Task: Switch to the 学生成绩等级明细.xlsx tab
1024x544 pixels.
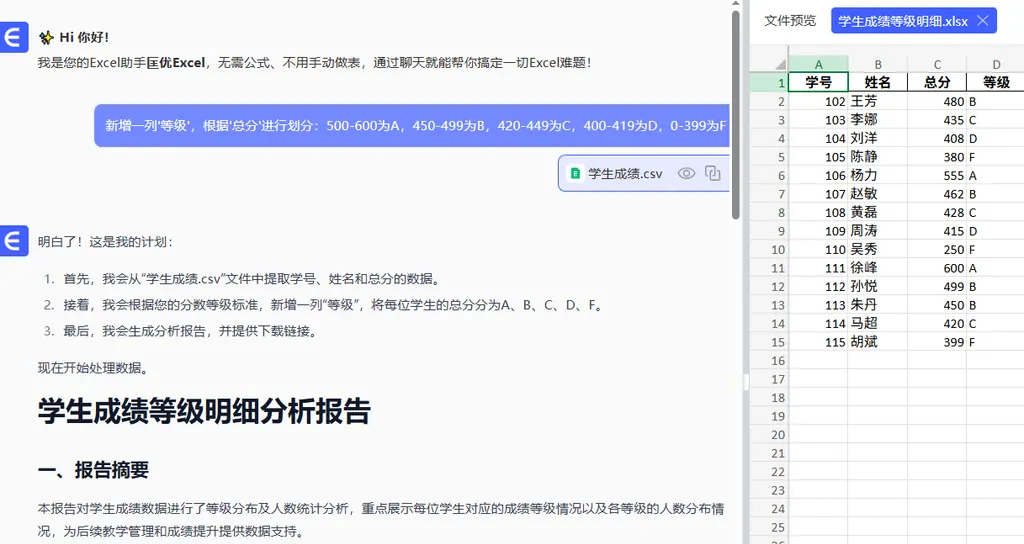Action: point(902,20)
